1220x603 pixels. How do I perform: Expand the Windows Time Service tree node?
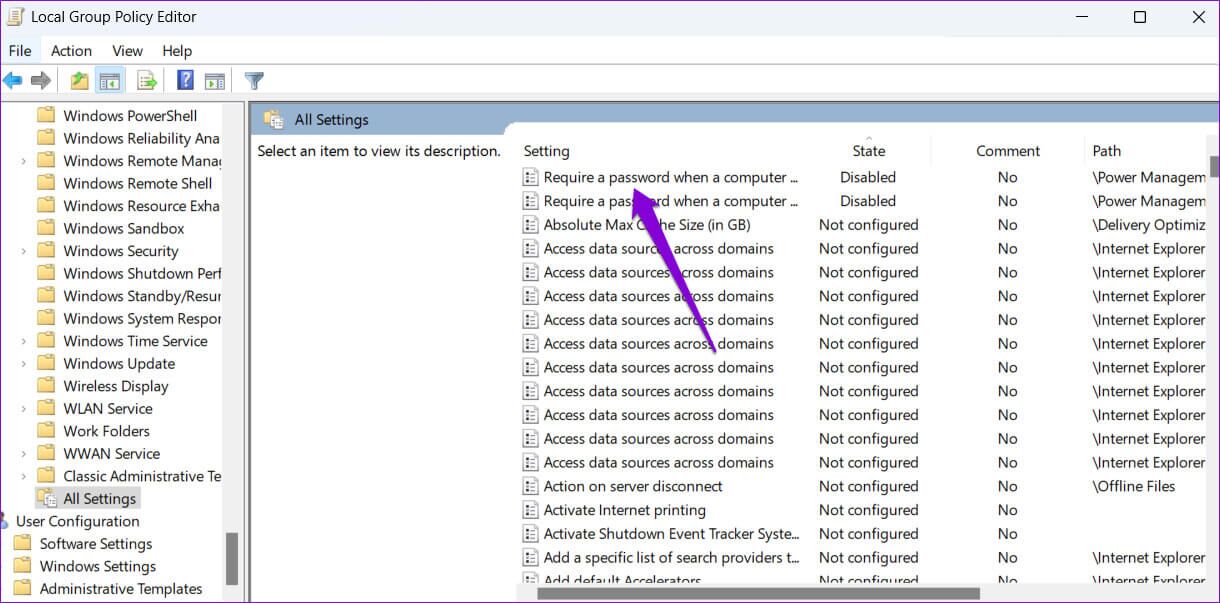point(23,341)
